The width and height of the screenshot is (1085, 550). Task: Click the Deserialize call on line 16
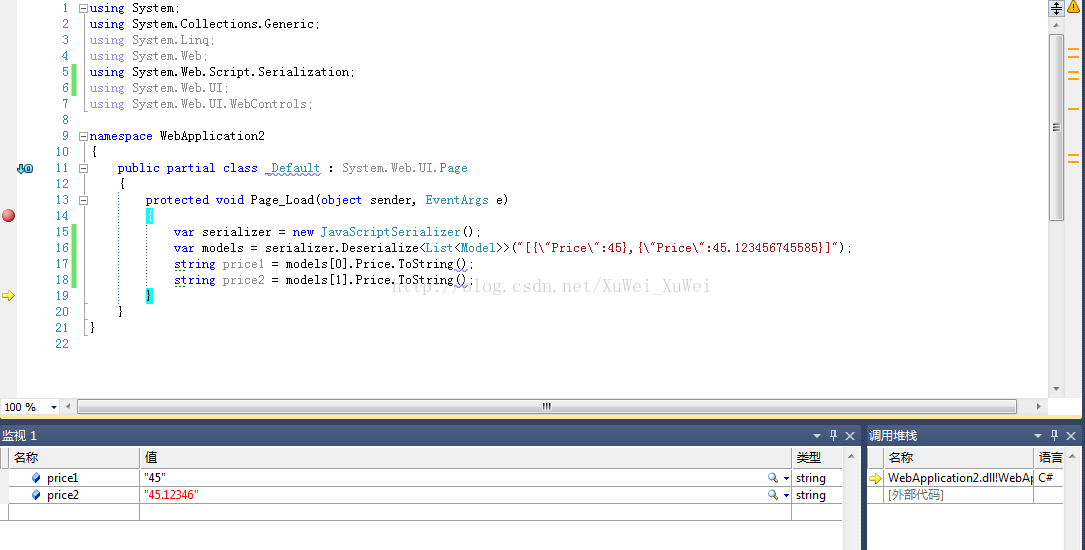pyautogui.click(x=380, y=248)
